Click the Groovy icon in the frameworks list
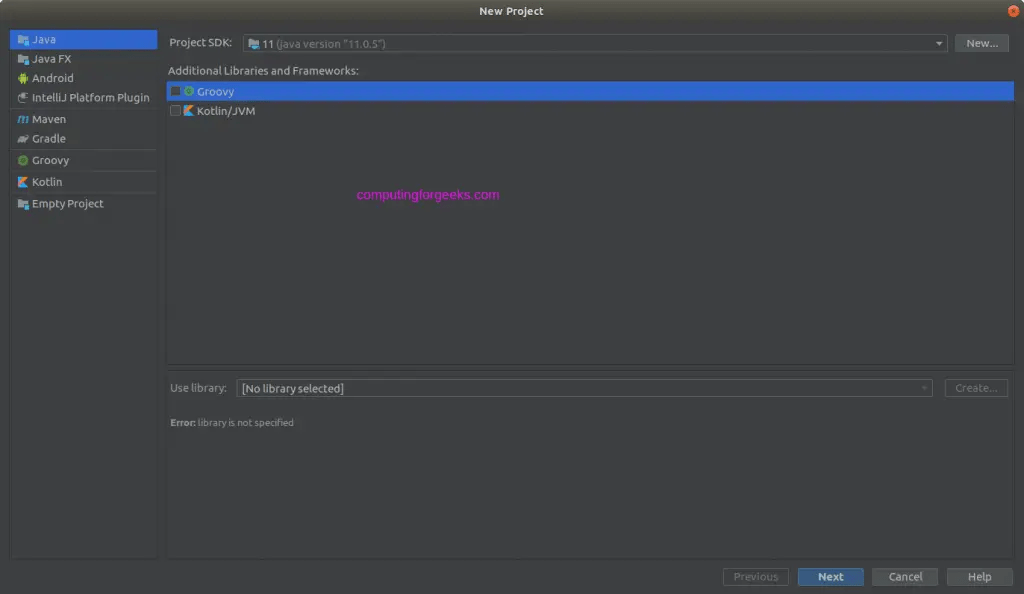 point(189,91)
